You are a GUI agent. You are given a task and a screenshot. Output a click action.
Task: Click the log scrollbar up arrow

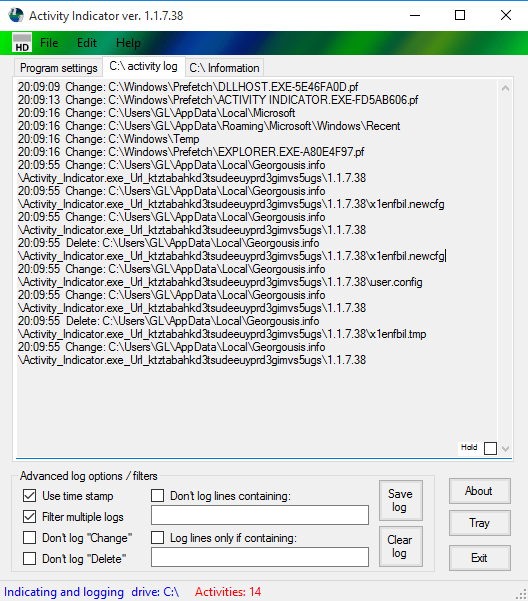pos(505,88)
